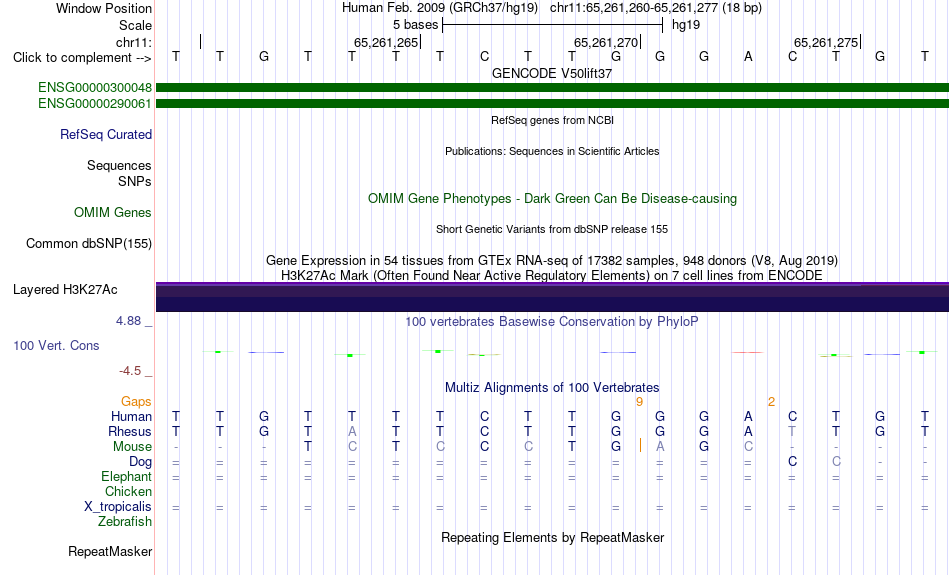The height and width of the screenshot is (575, 950).
Task: Click the chr11:65,261,260-65,261,277 (18 bp) position text
Action: [x=656, y=8]
